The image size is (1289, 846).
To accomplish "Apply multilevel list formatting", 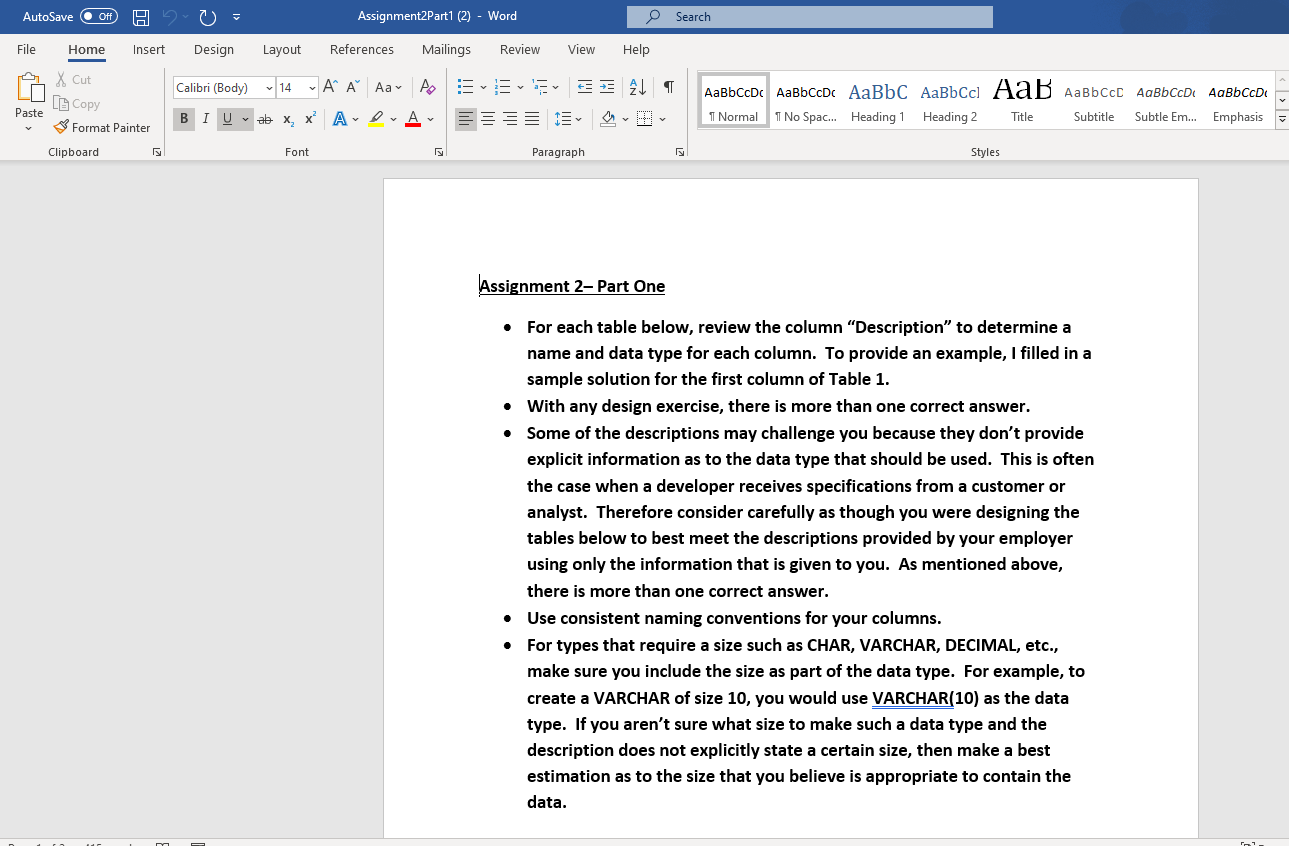I will (540, 88).
